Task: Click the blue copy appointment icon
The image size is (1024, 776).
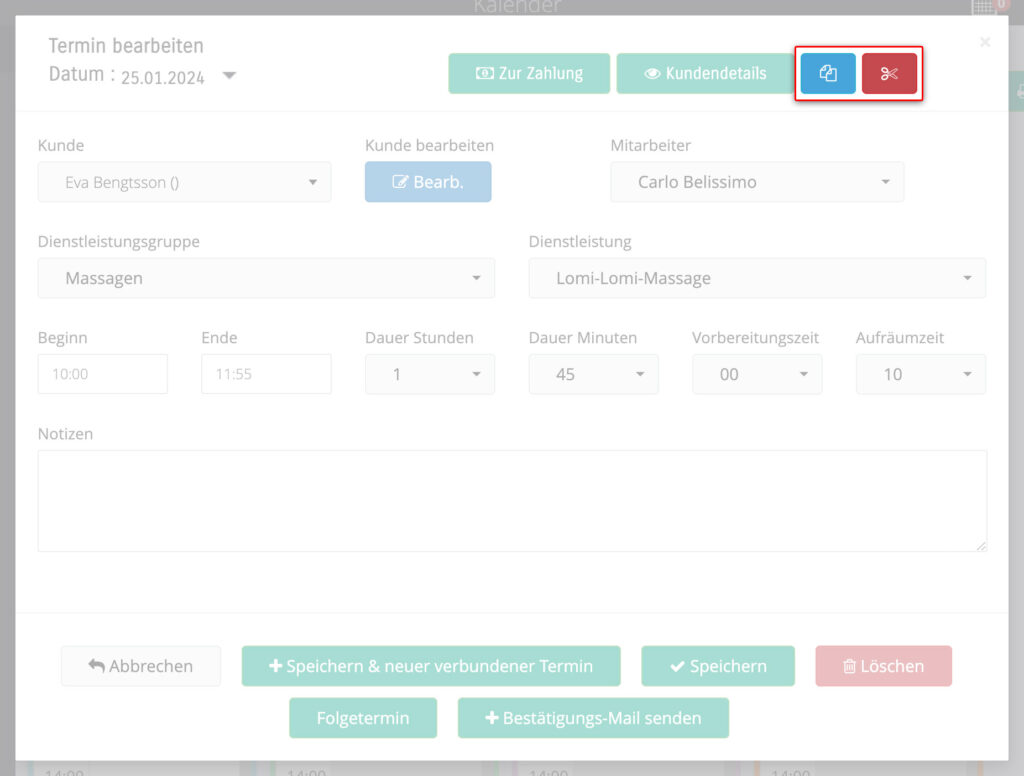Action: (827, 74)
